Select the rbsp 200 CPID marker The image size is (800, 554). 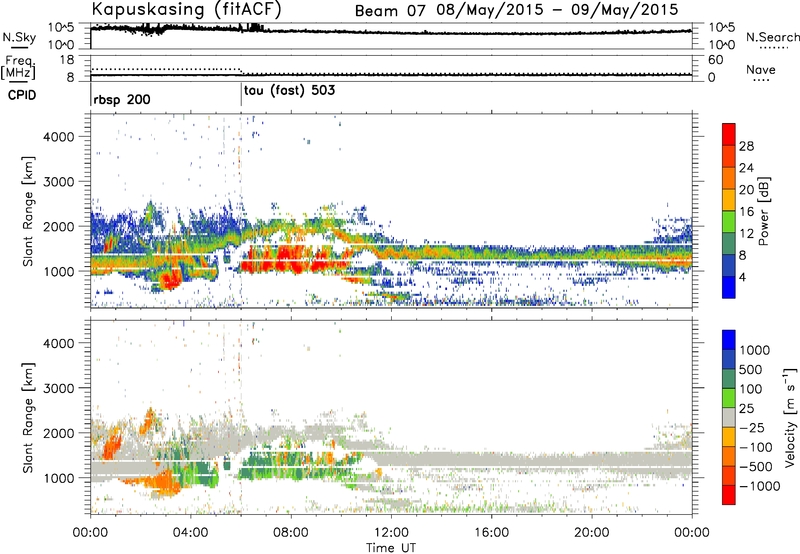coord(122,99)
